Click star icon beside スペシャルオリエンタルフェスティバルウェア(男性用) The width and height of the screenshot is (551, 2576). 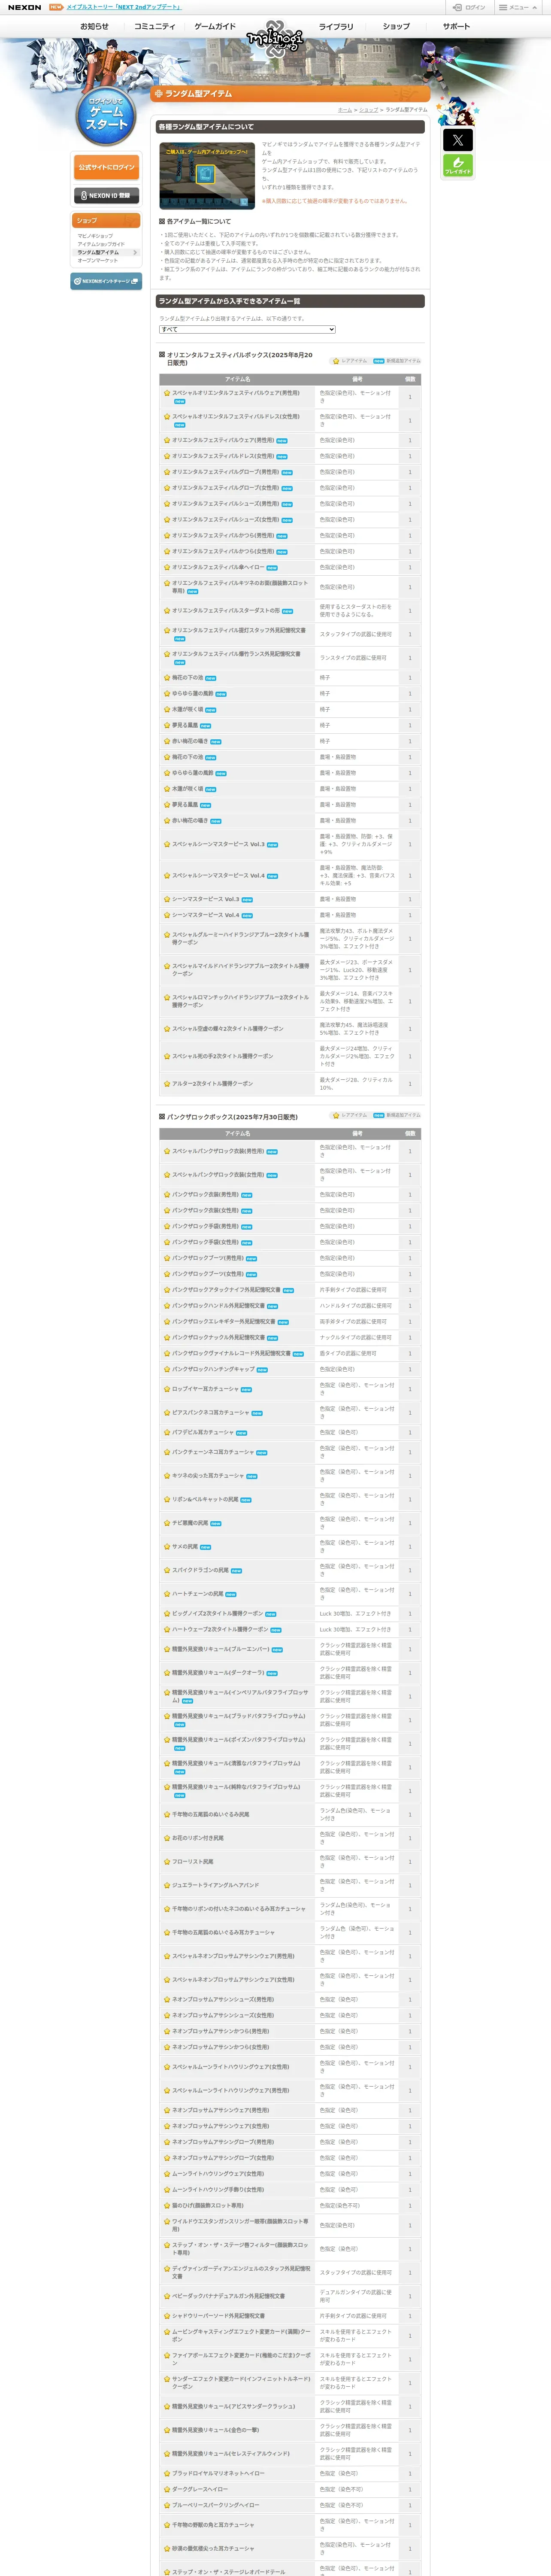167,393
